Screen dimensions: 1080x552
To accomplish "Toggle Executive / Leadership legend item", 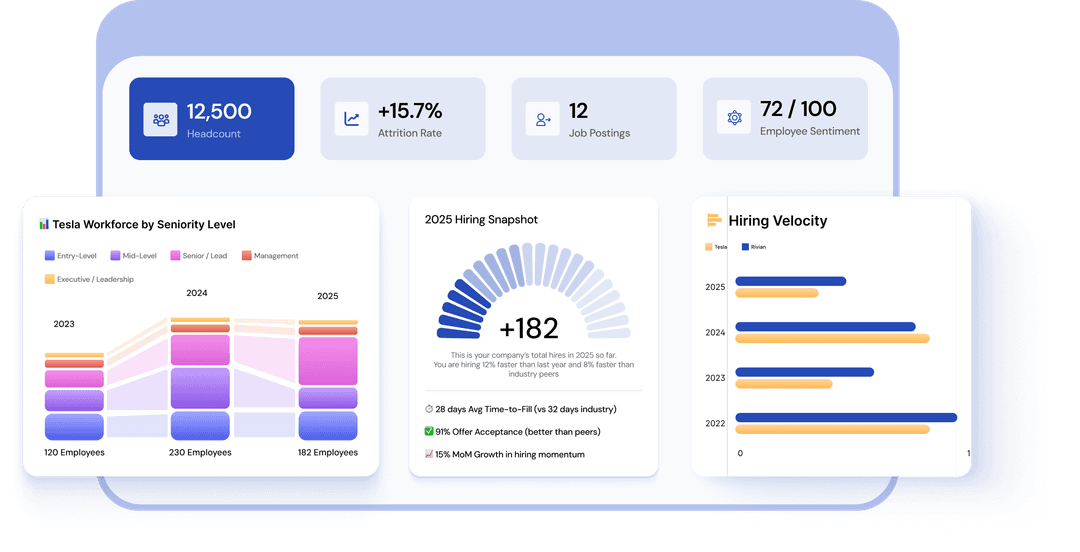I will [89, 280].
